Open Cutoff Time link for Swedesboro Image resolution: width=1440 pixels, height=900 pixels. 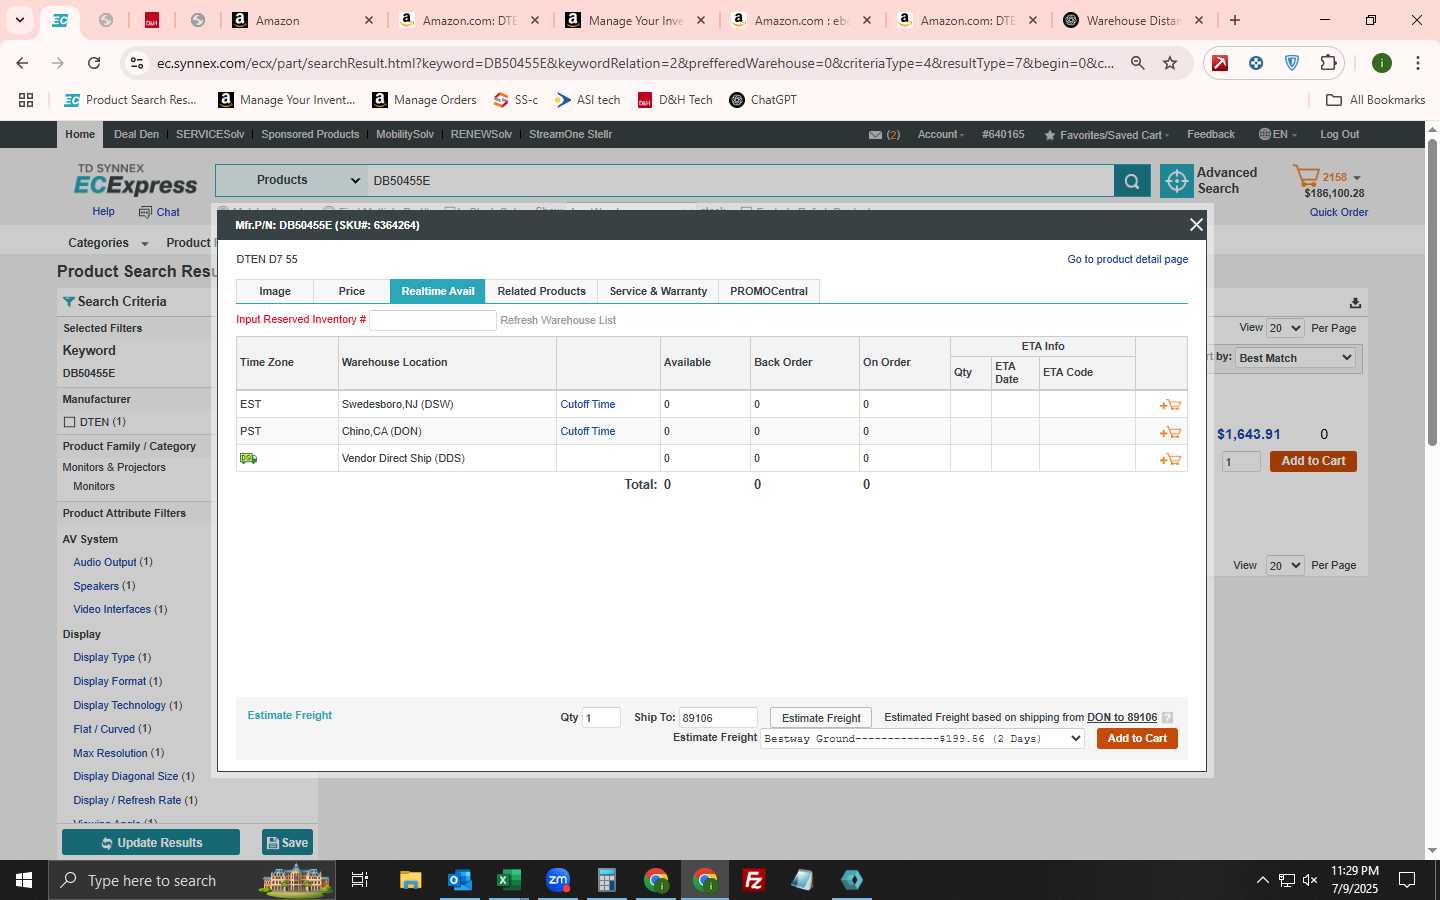[x=587, y=405]
